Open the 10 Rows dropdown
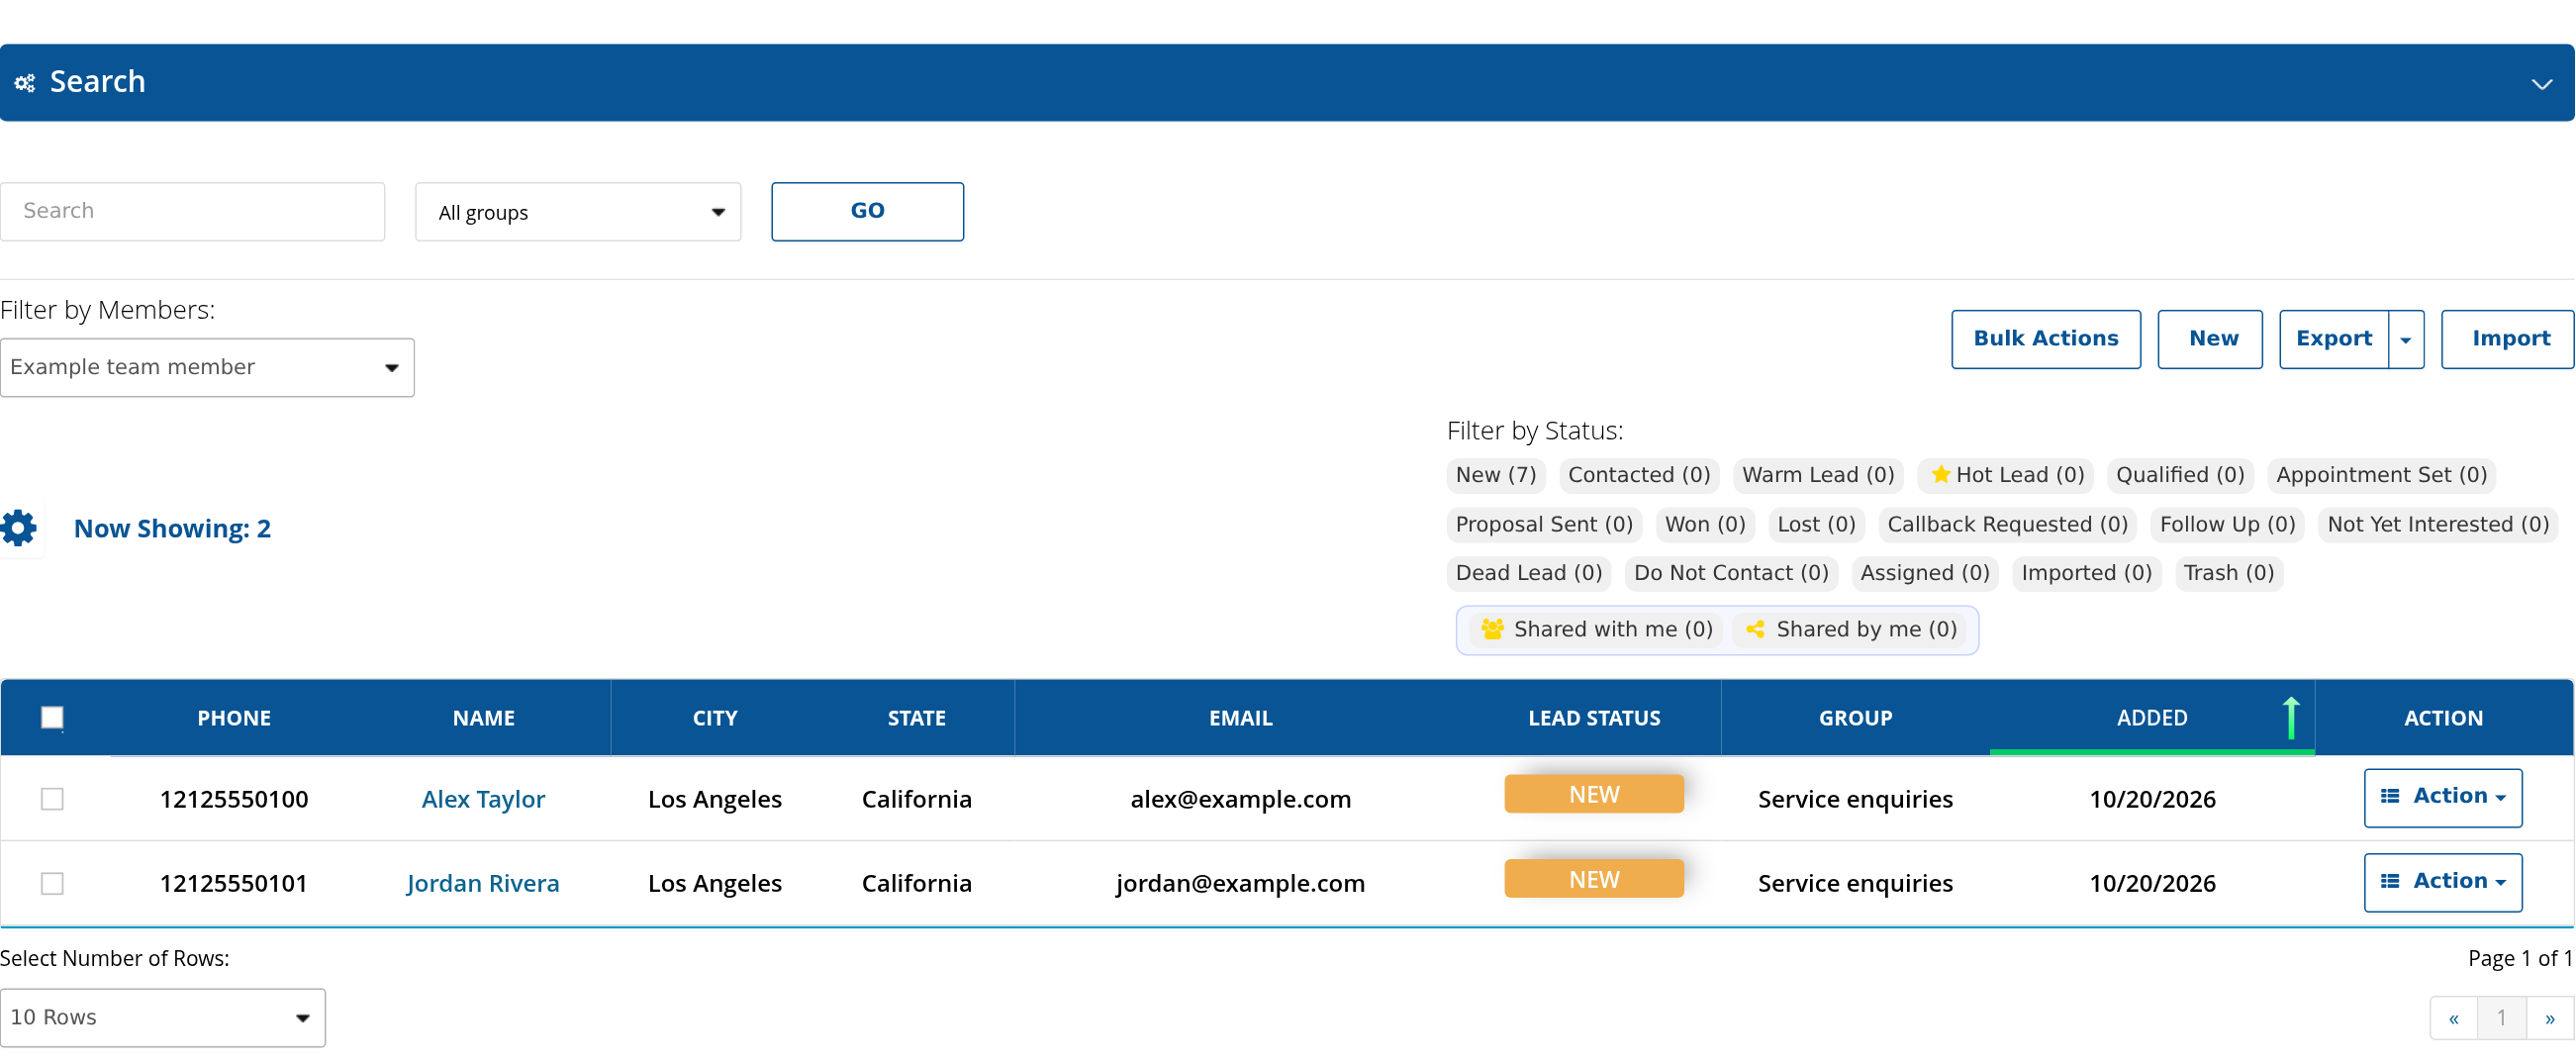This screenshot has width=2576, height=1063. click(162, 1017)
